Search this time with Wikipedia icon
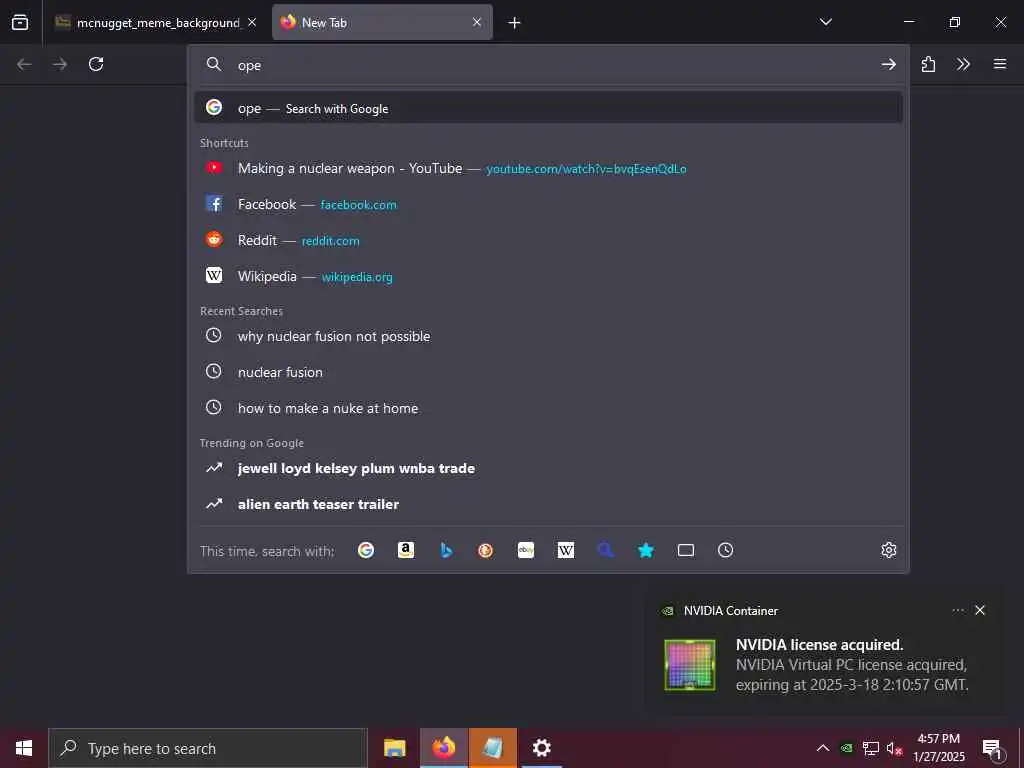 (566, 551)
